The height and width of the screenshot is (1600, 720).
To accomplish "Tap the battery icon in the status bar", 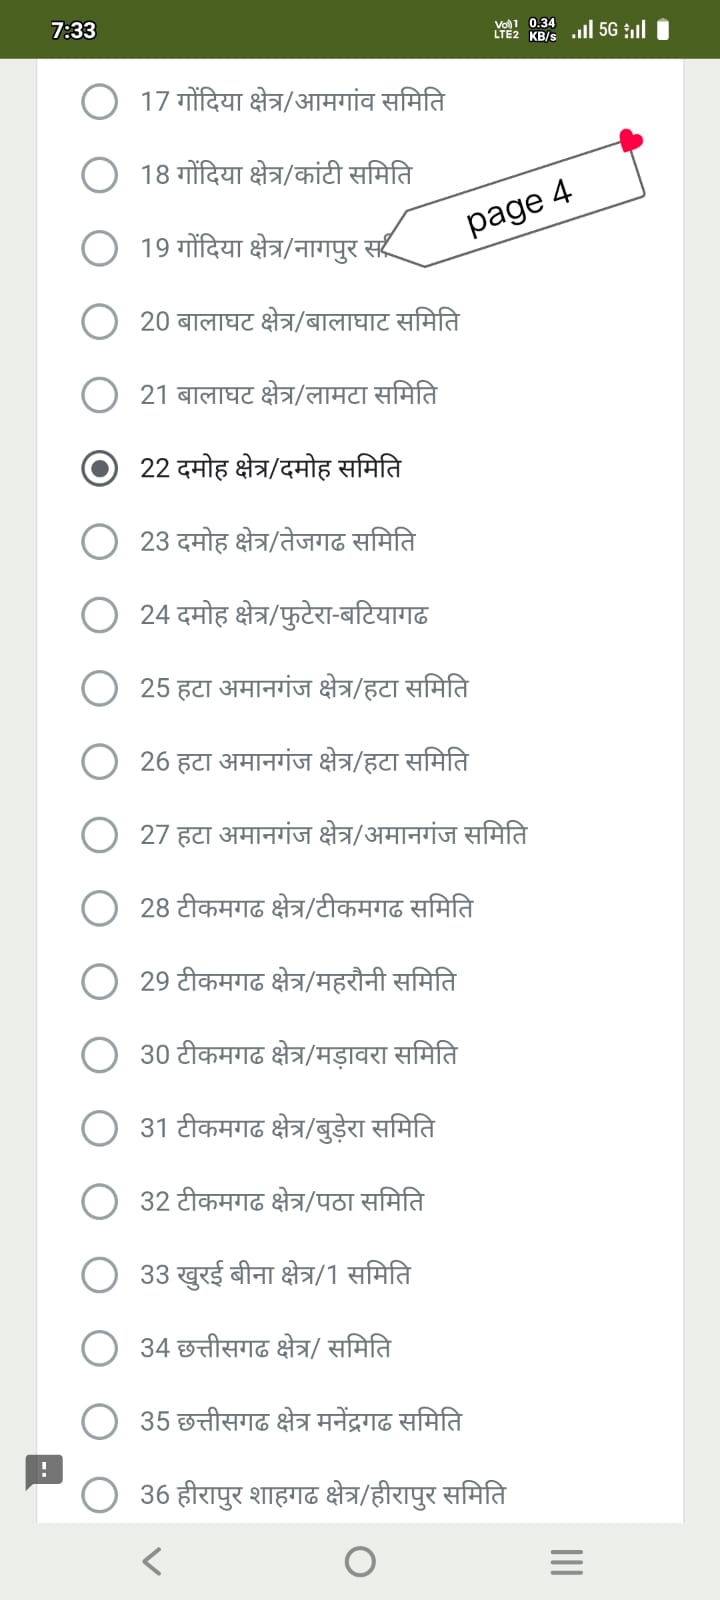I will pos(663,30).
